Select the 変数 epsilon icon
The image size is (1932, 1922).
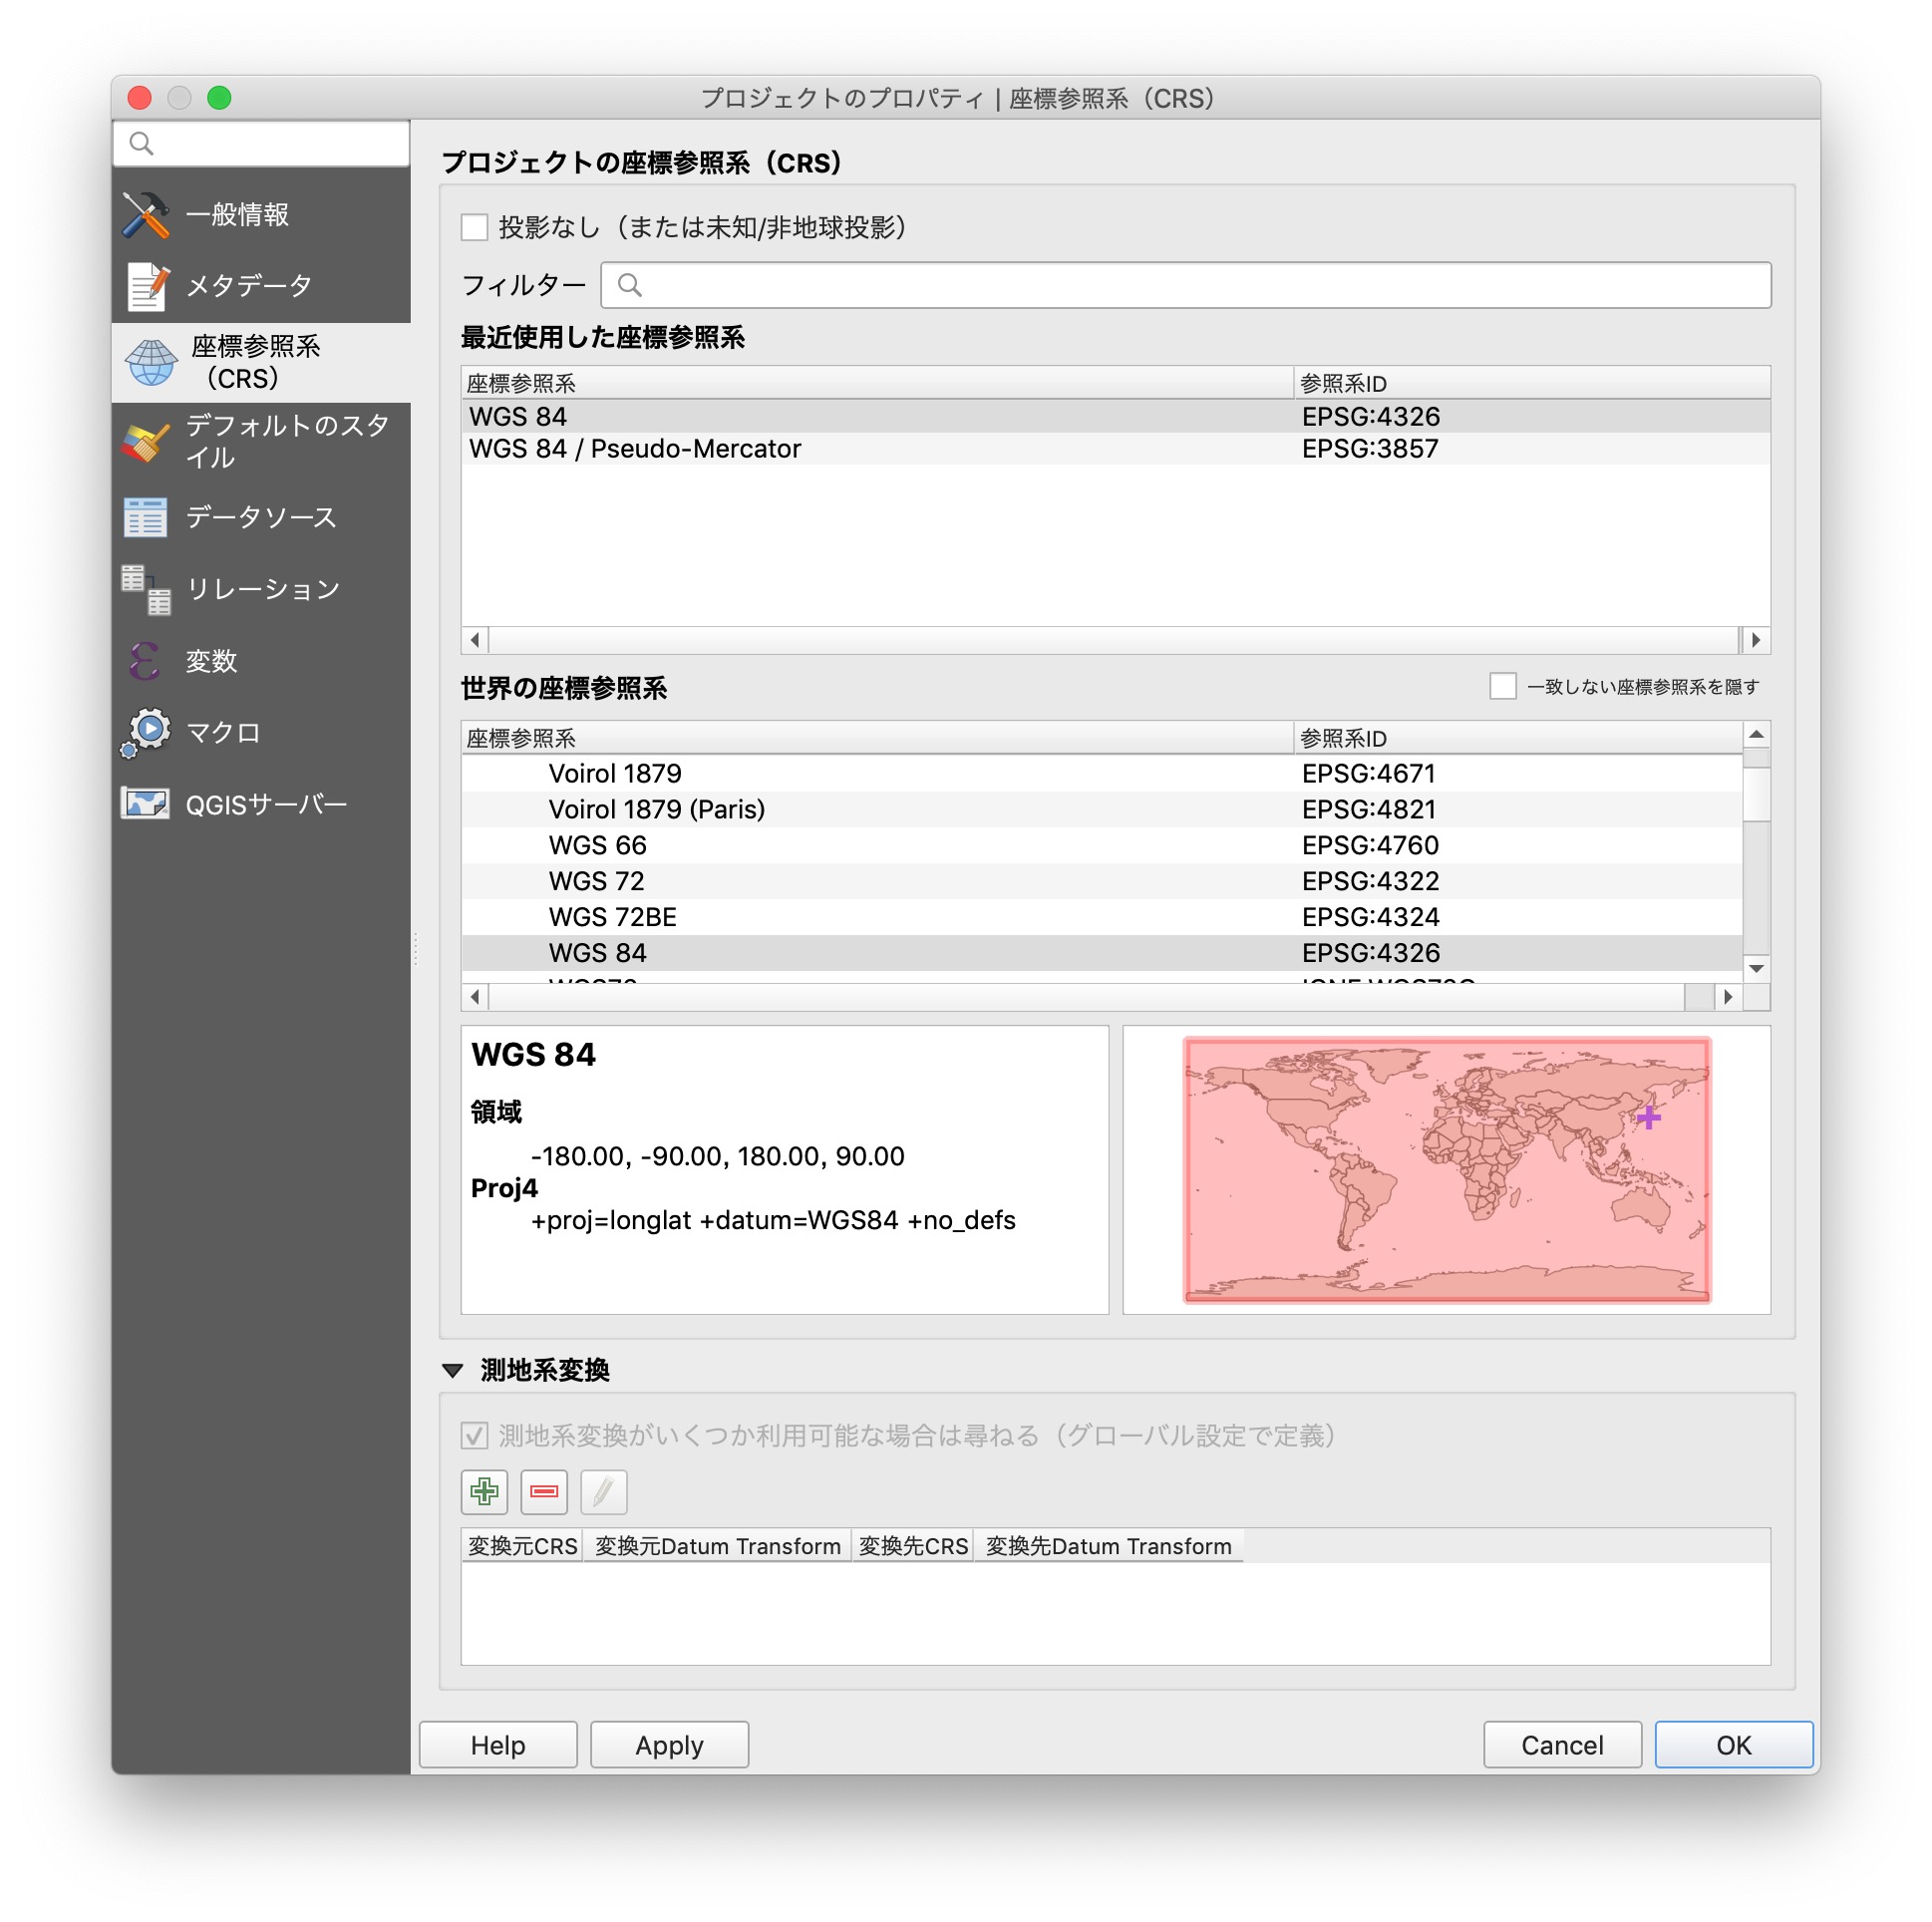[x=146, y=661]
